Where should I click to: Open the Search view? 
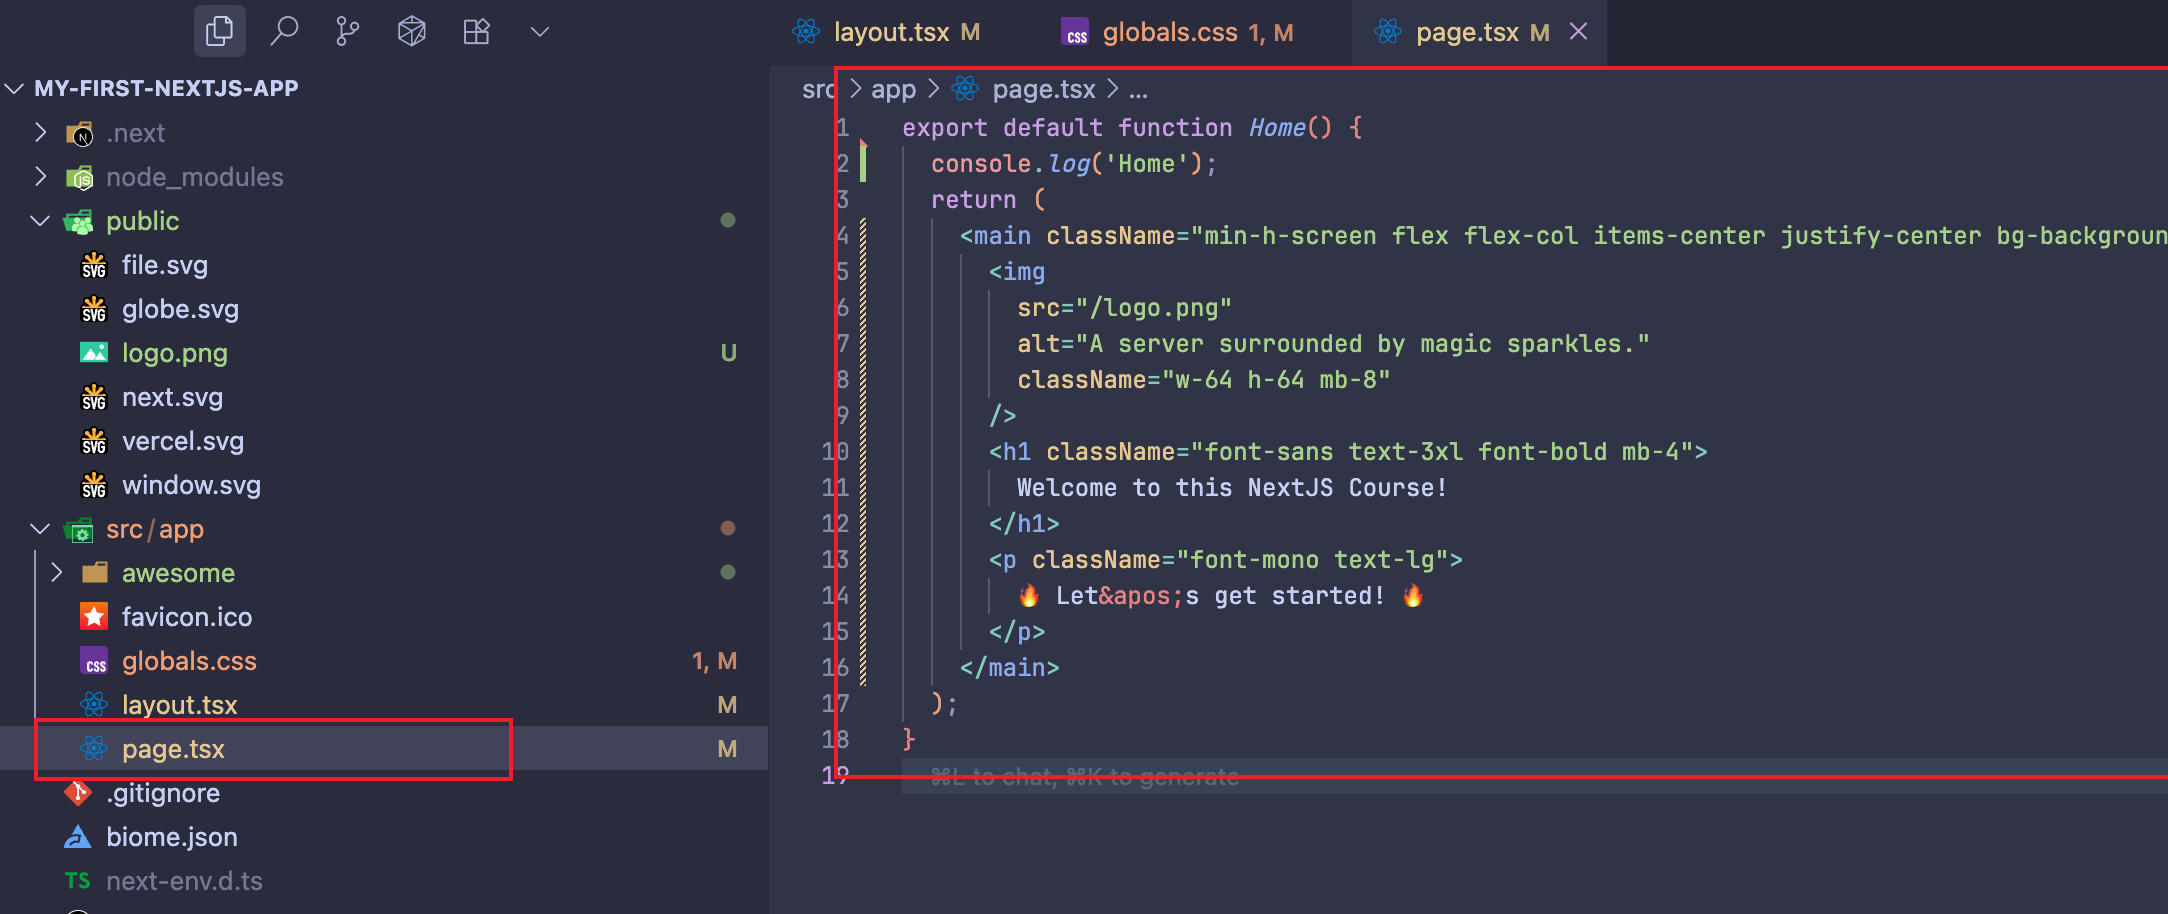click(x=284, y=32)
